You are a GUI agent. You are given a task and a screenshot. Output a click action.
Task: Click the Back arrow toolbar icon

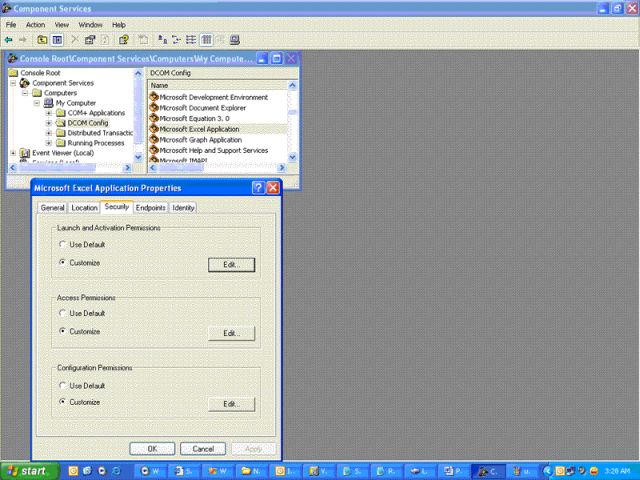[9, 40]
